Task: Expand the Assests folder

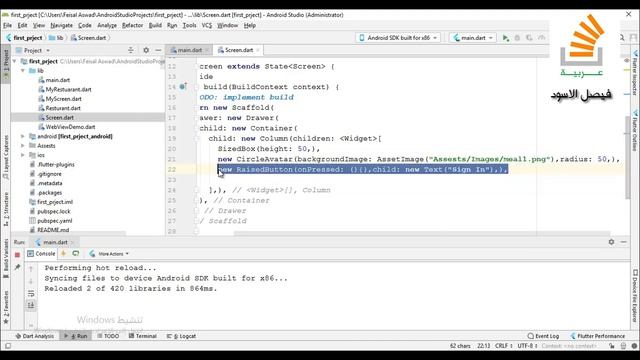Action: (x=23, y=146)
